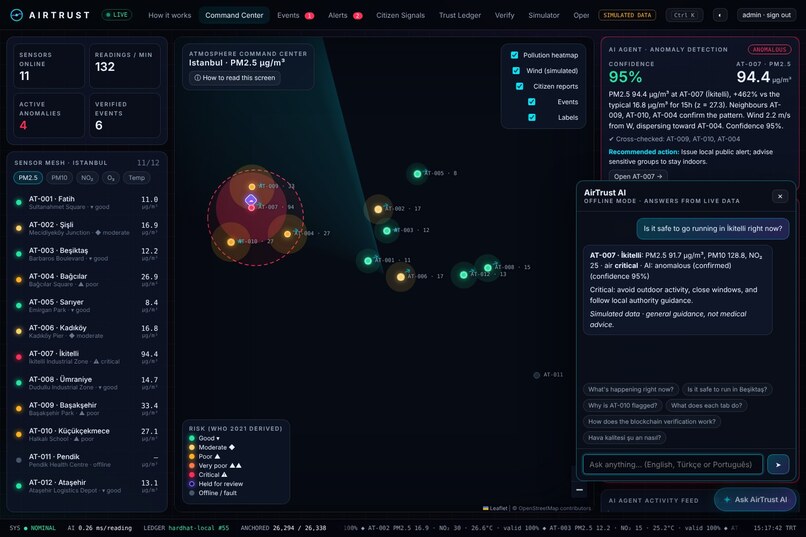The width and height of the screenshot is (806, 537).
Task: Click the AT-002 map sensor marker
Action: click(378, 209)
